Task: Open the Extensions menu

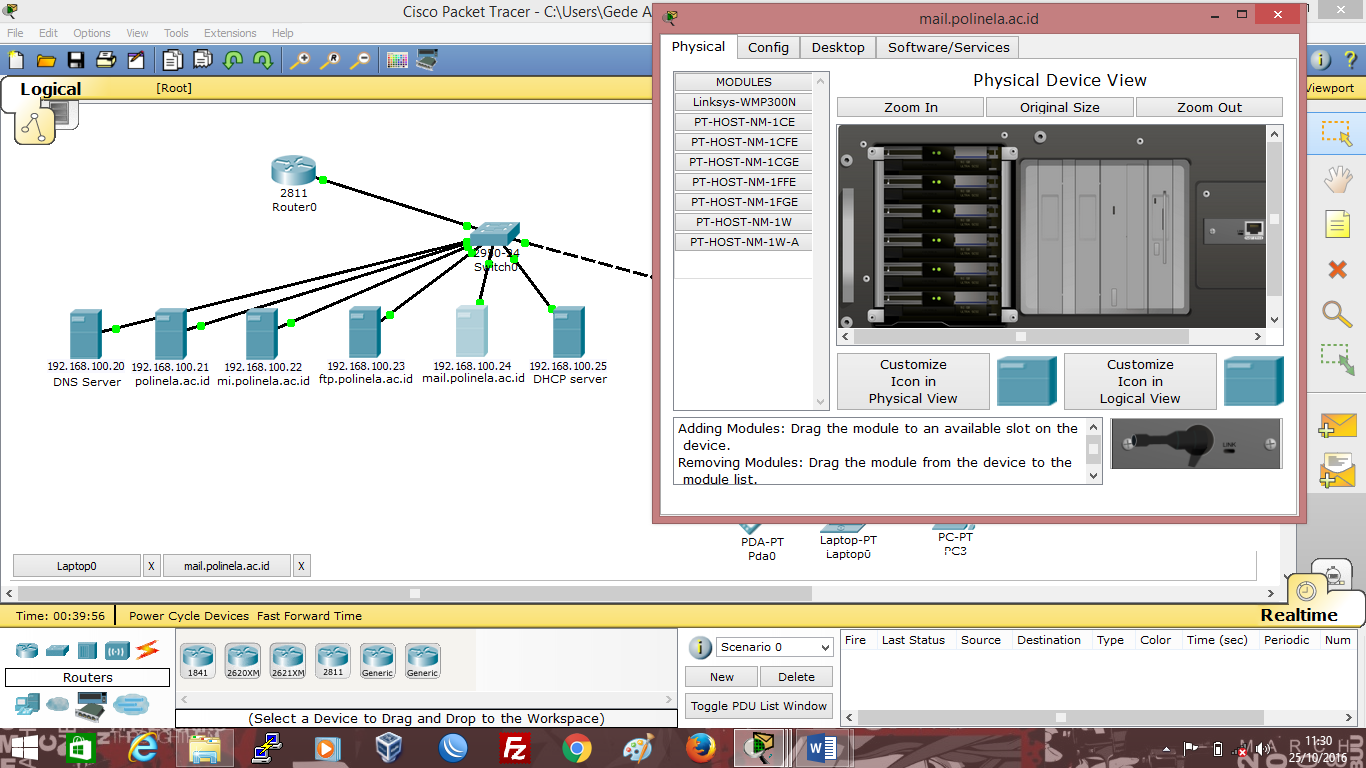Action: (x=230, y=33)
